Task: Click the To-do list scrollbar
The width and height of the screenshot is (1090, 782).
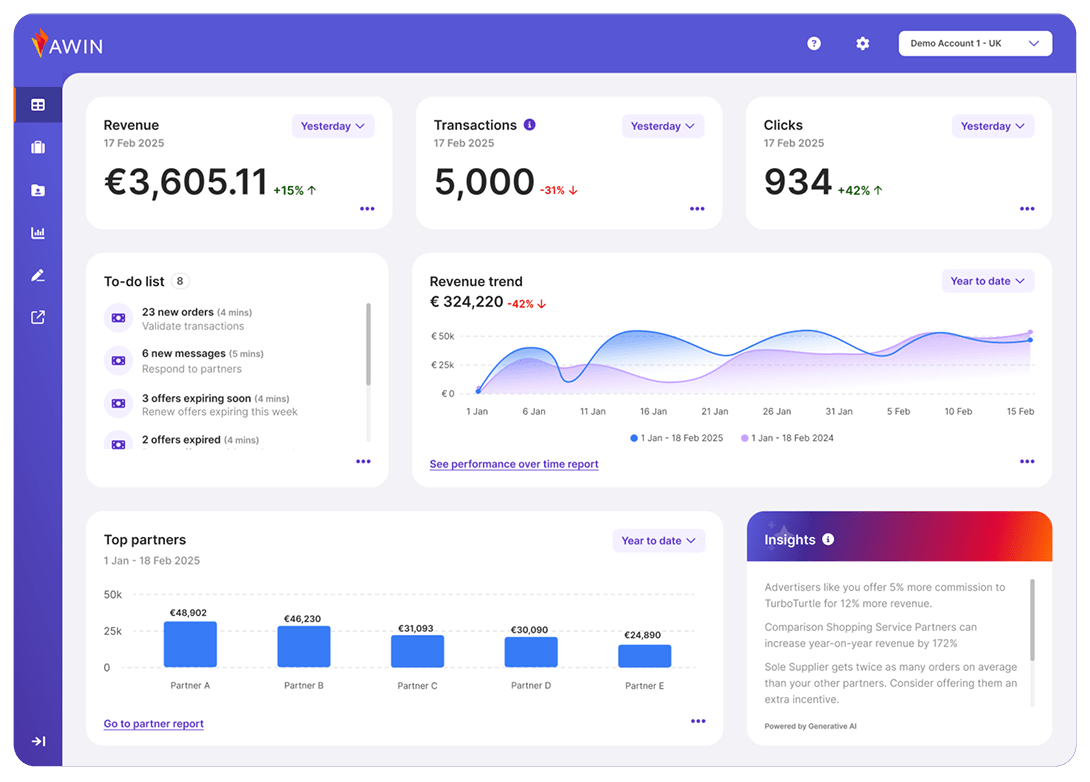Action: 368,345
